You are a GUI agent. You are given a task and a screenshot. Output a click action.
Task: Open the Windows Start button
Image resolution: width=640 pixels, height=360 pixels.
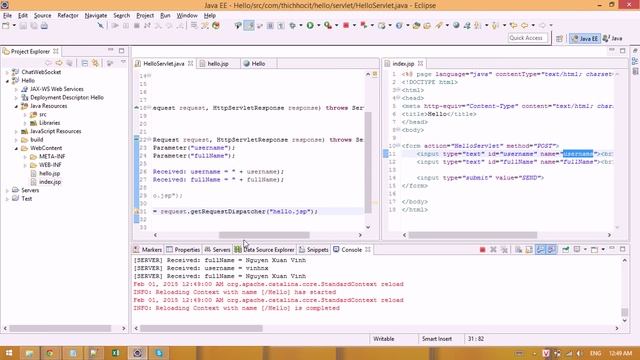coord(8,353)
